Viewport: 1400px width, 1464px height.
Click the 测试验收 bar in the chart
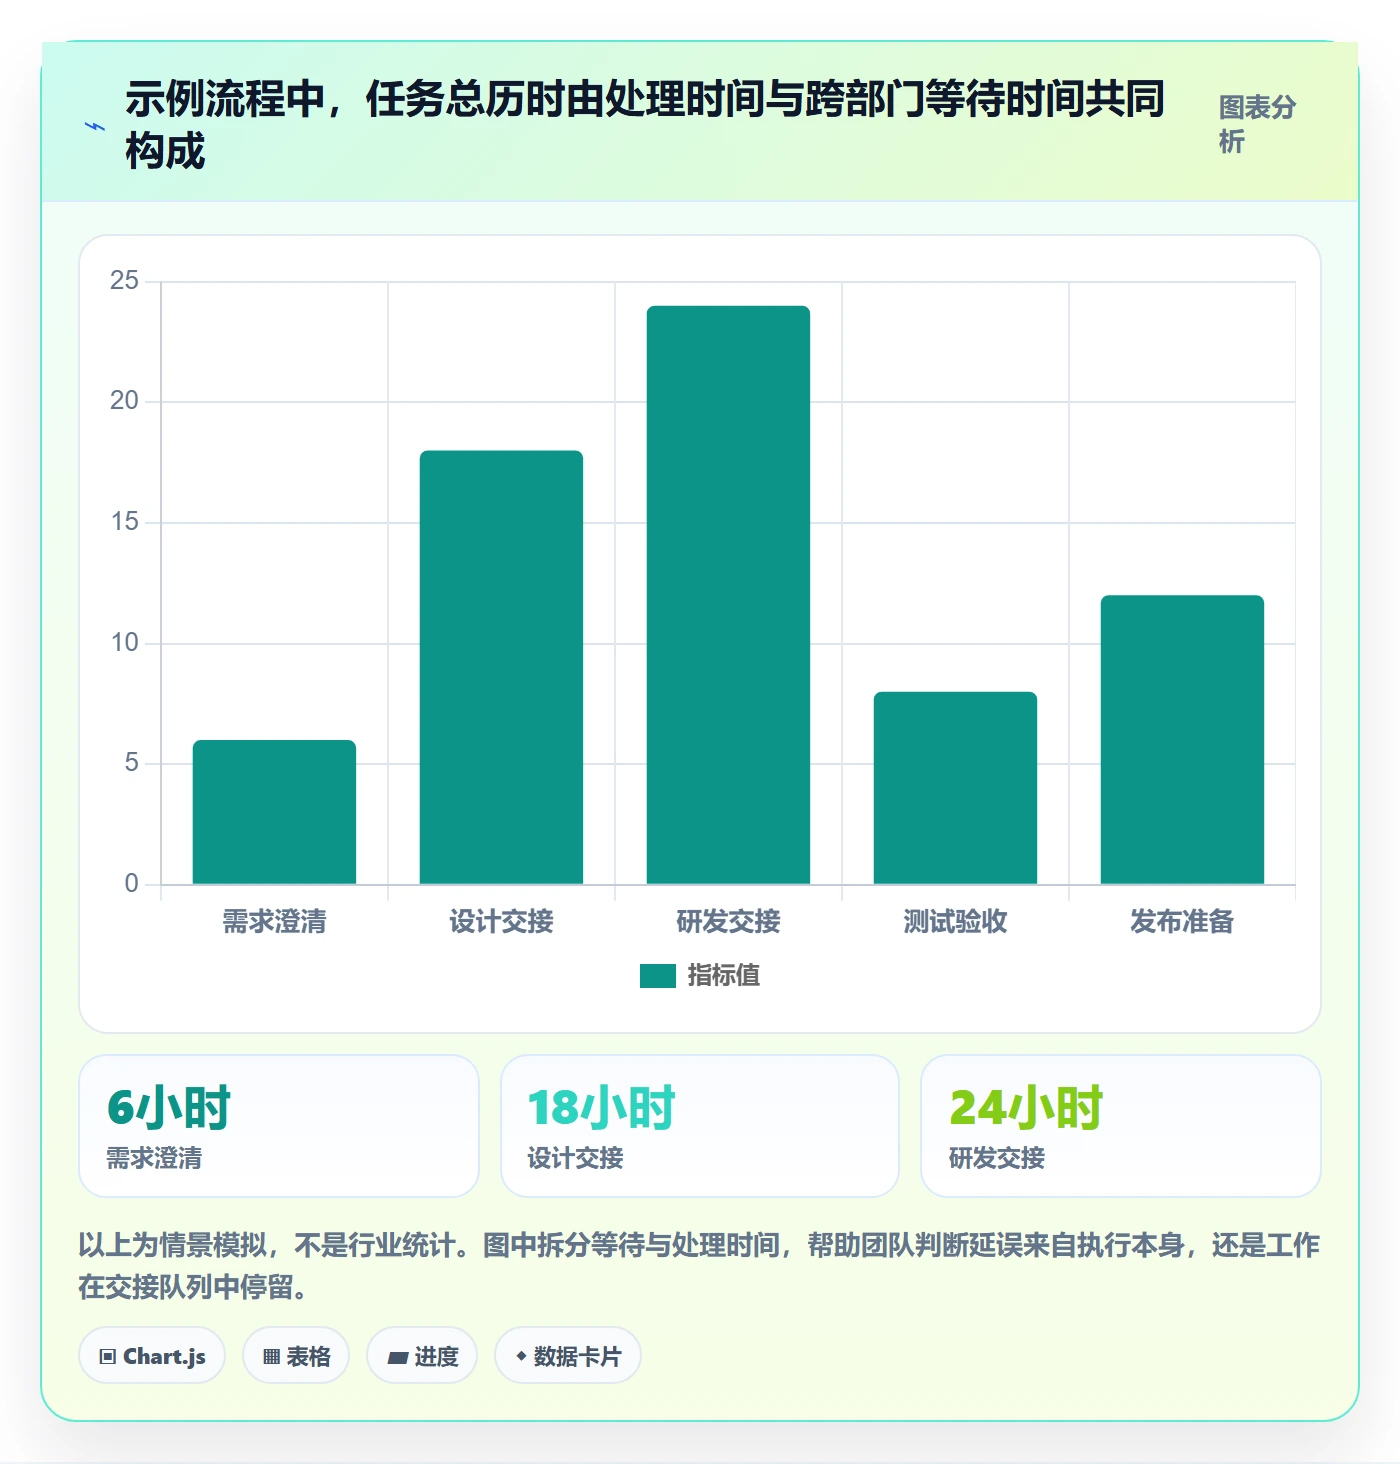(x=955, y=788)
